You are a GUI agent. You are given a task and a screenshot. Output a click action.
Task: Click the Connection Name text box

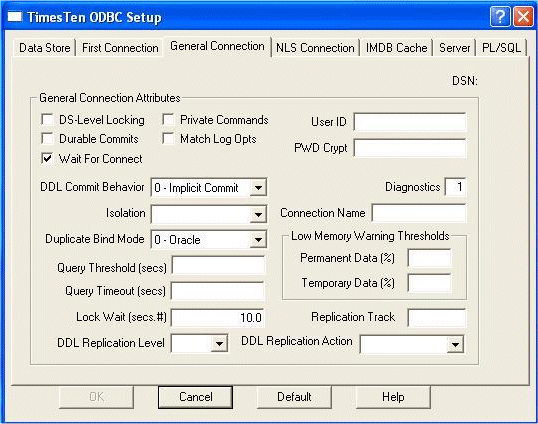419,213
